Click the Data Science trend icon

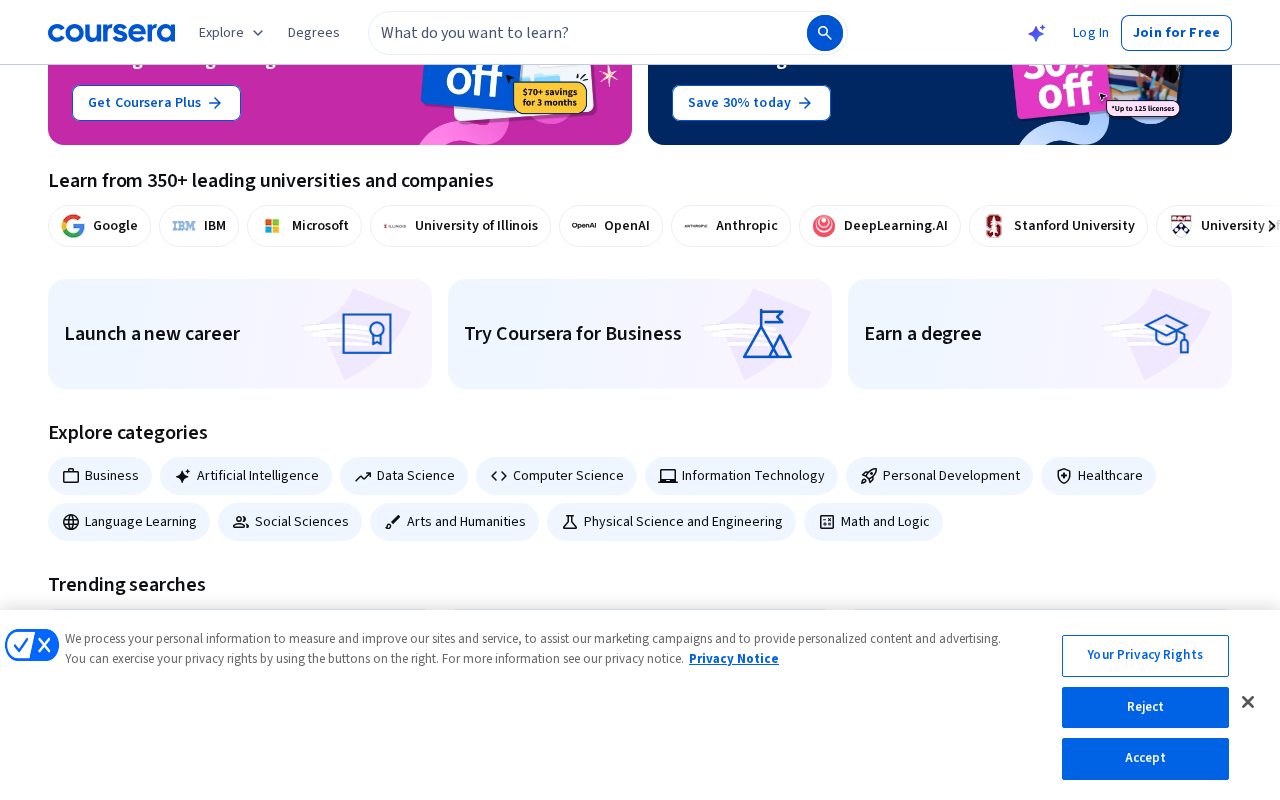tap(363, 476)
